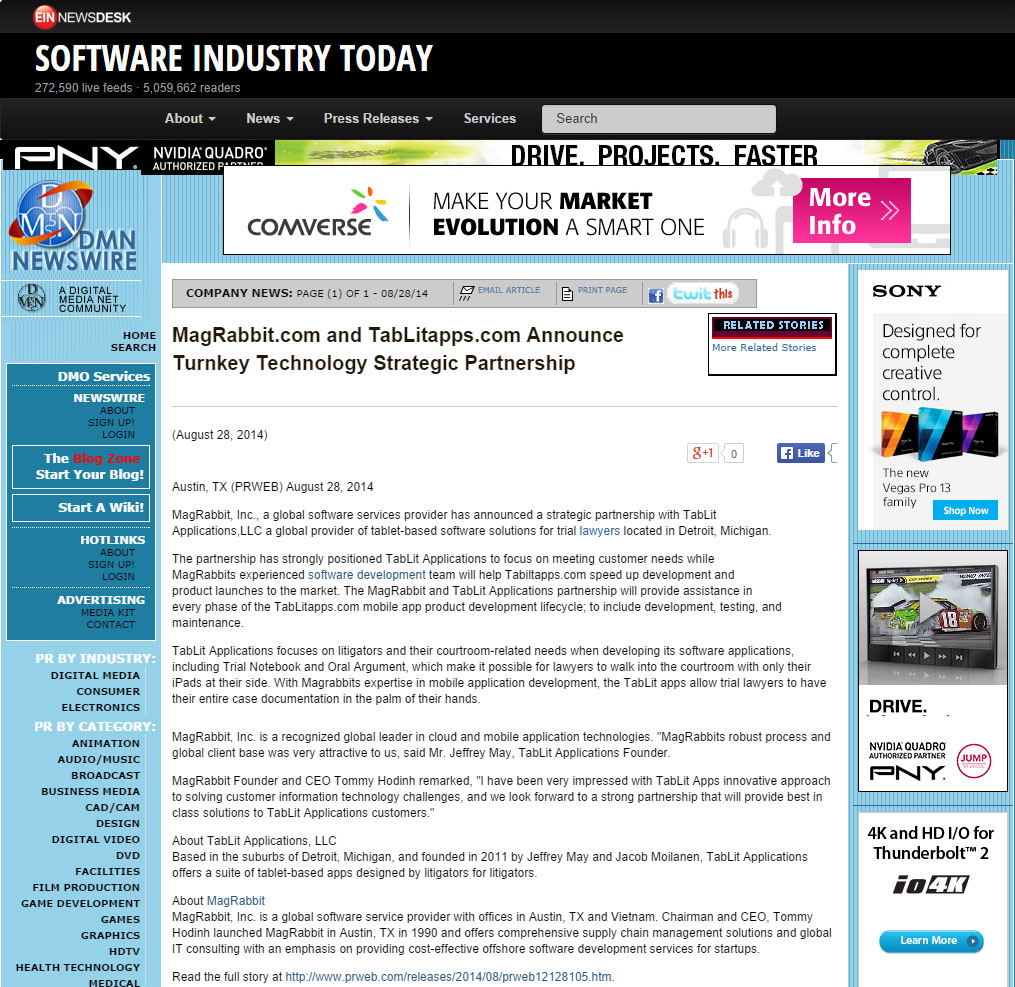Select CONSUMER ELECTRONICS industry category
This screenshot has width=1015, height=987.
[x=101, y=700]
